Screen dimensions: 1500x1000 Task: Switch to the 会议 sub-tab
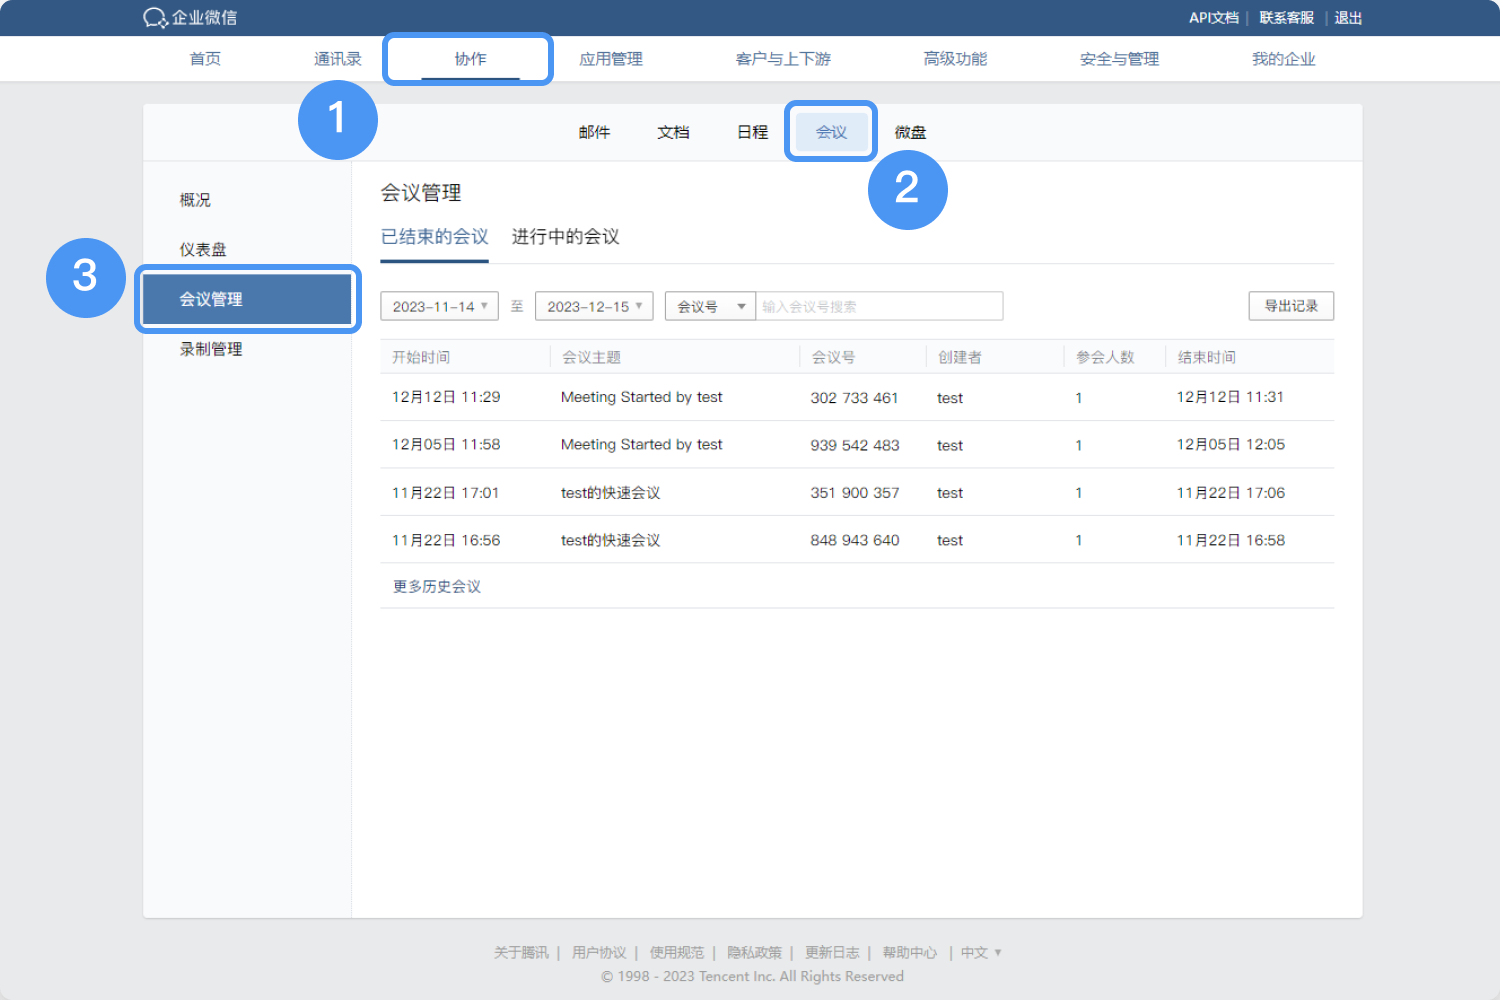coord(831,132)
